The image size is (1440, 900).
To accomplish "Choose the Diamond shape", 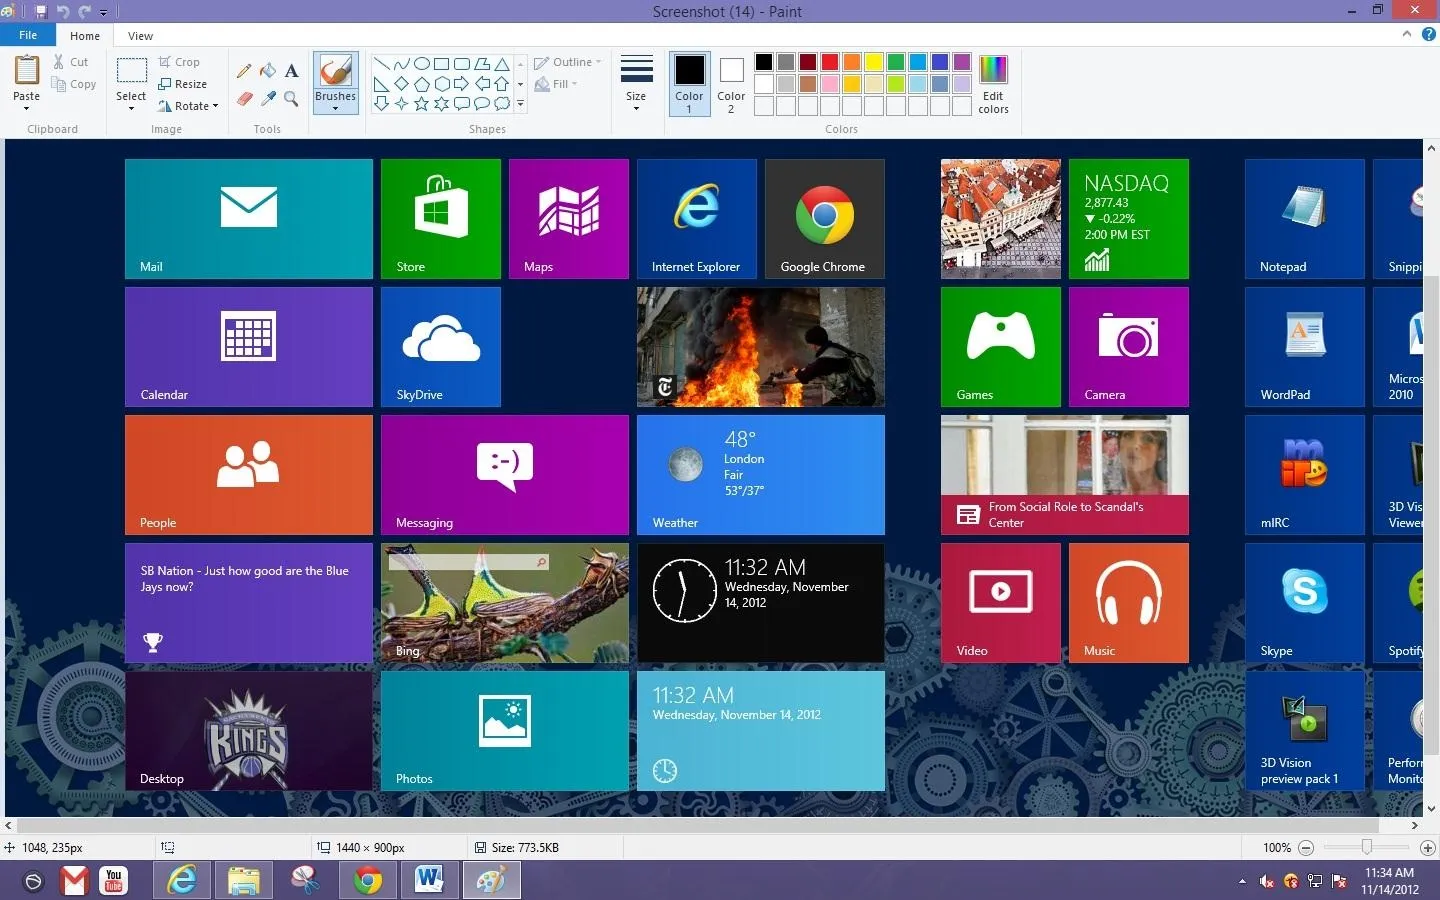I will [401, 84].
